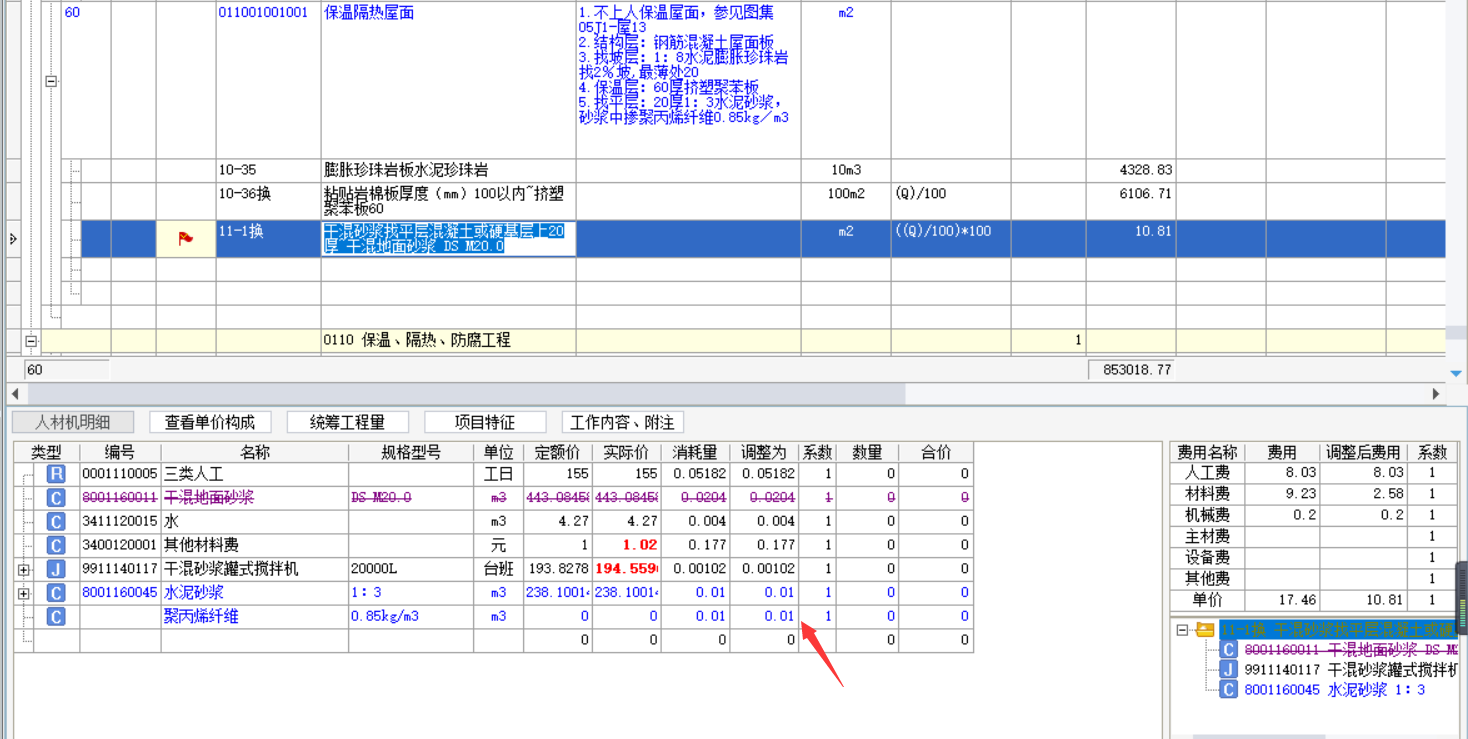Click the selected name cell 干混砂浆找平层 editing field
The image size is (1468, 739).
[x=448, y=238]
